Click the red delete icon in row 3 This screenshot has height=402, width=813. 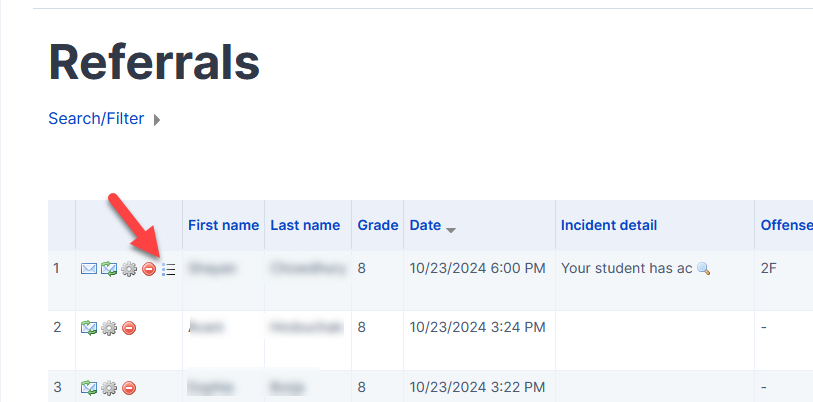tap(129, 387)
